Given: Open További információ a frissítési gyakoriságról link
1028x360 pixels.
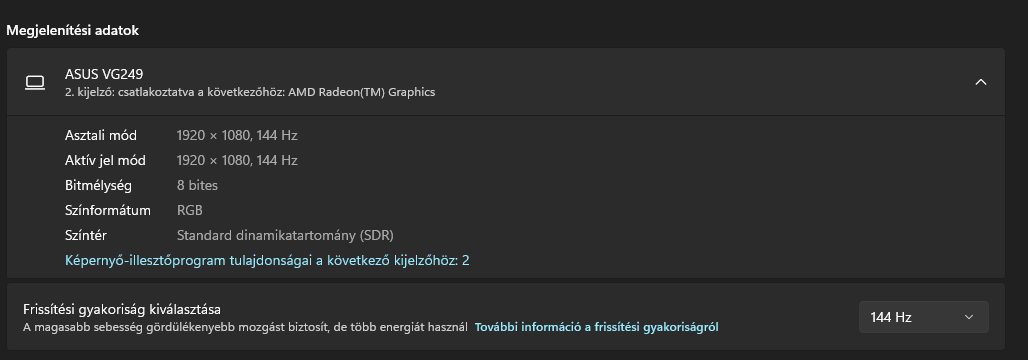Looking at the screenshot, I should point(596,327).
